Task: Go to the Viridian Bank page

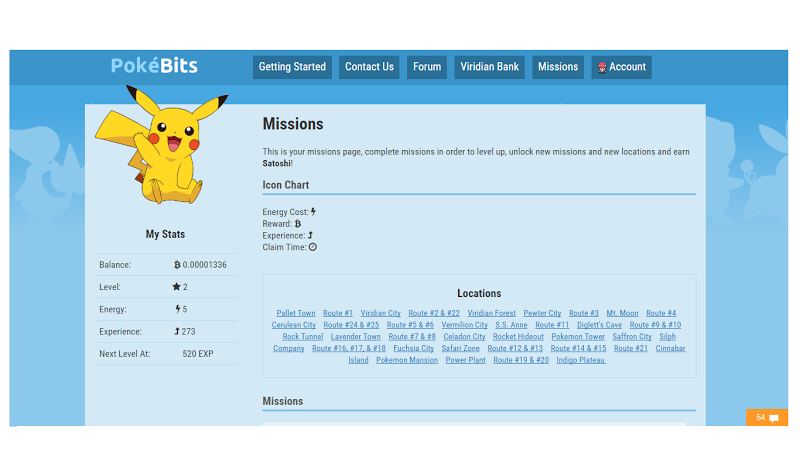Action: pyautogui.click(x=489, y=67)
